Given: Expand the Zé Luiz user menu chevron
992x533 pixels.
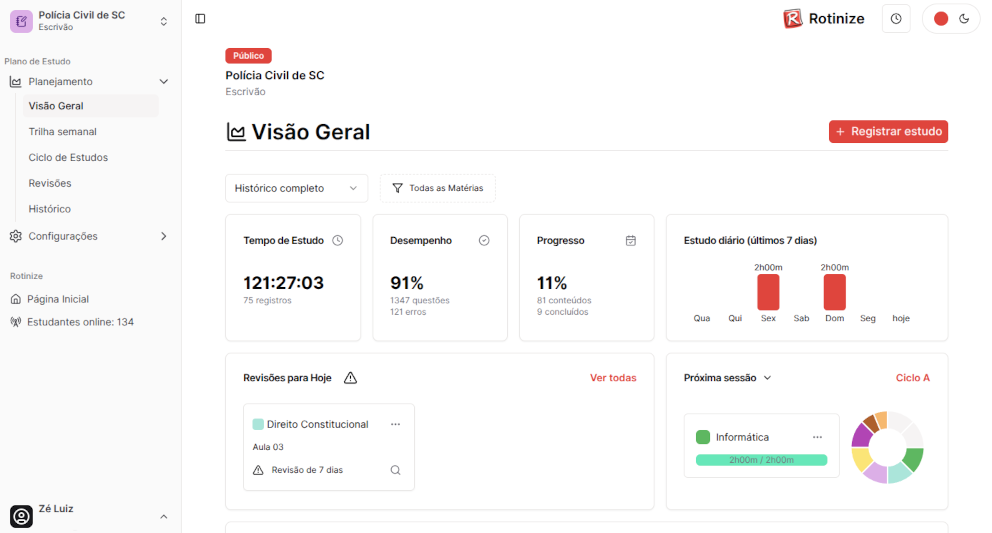Looking at the screenshot, I should (164, 517).
